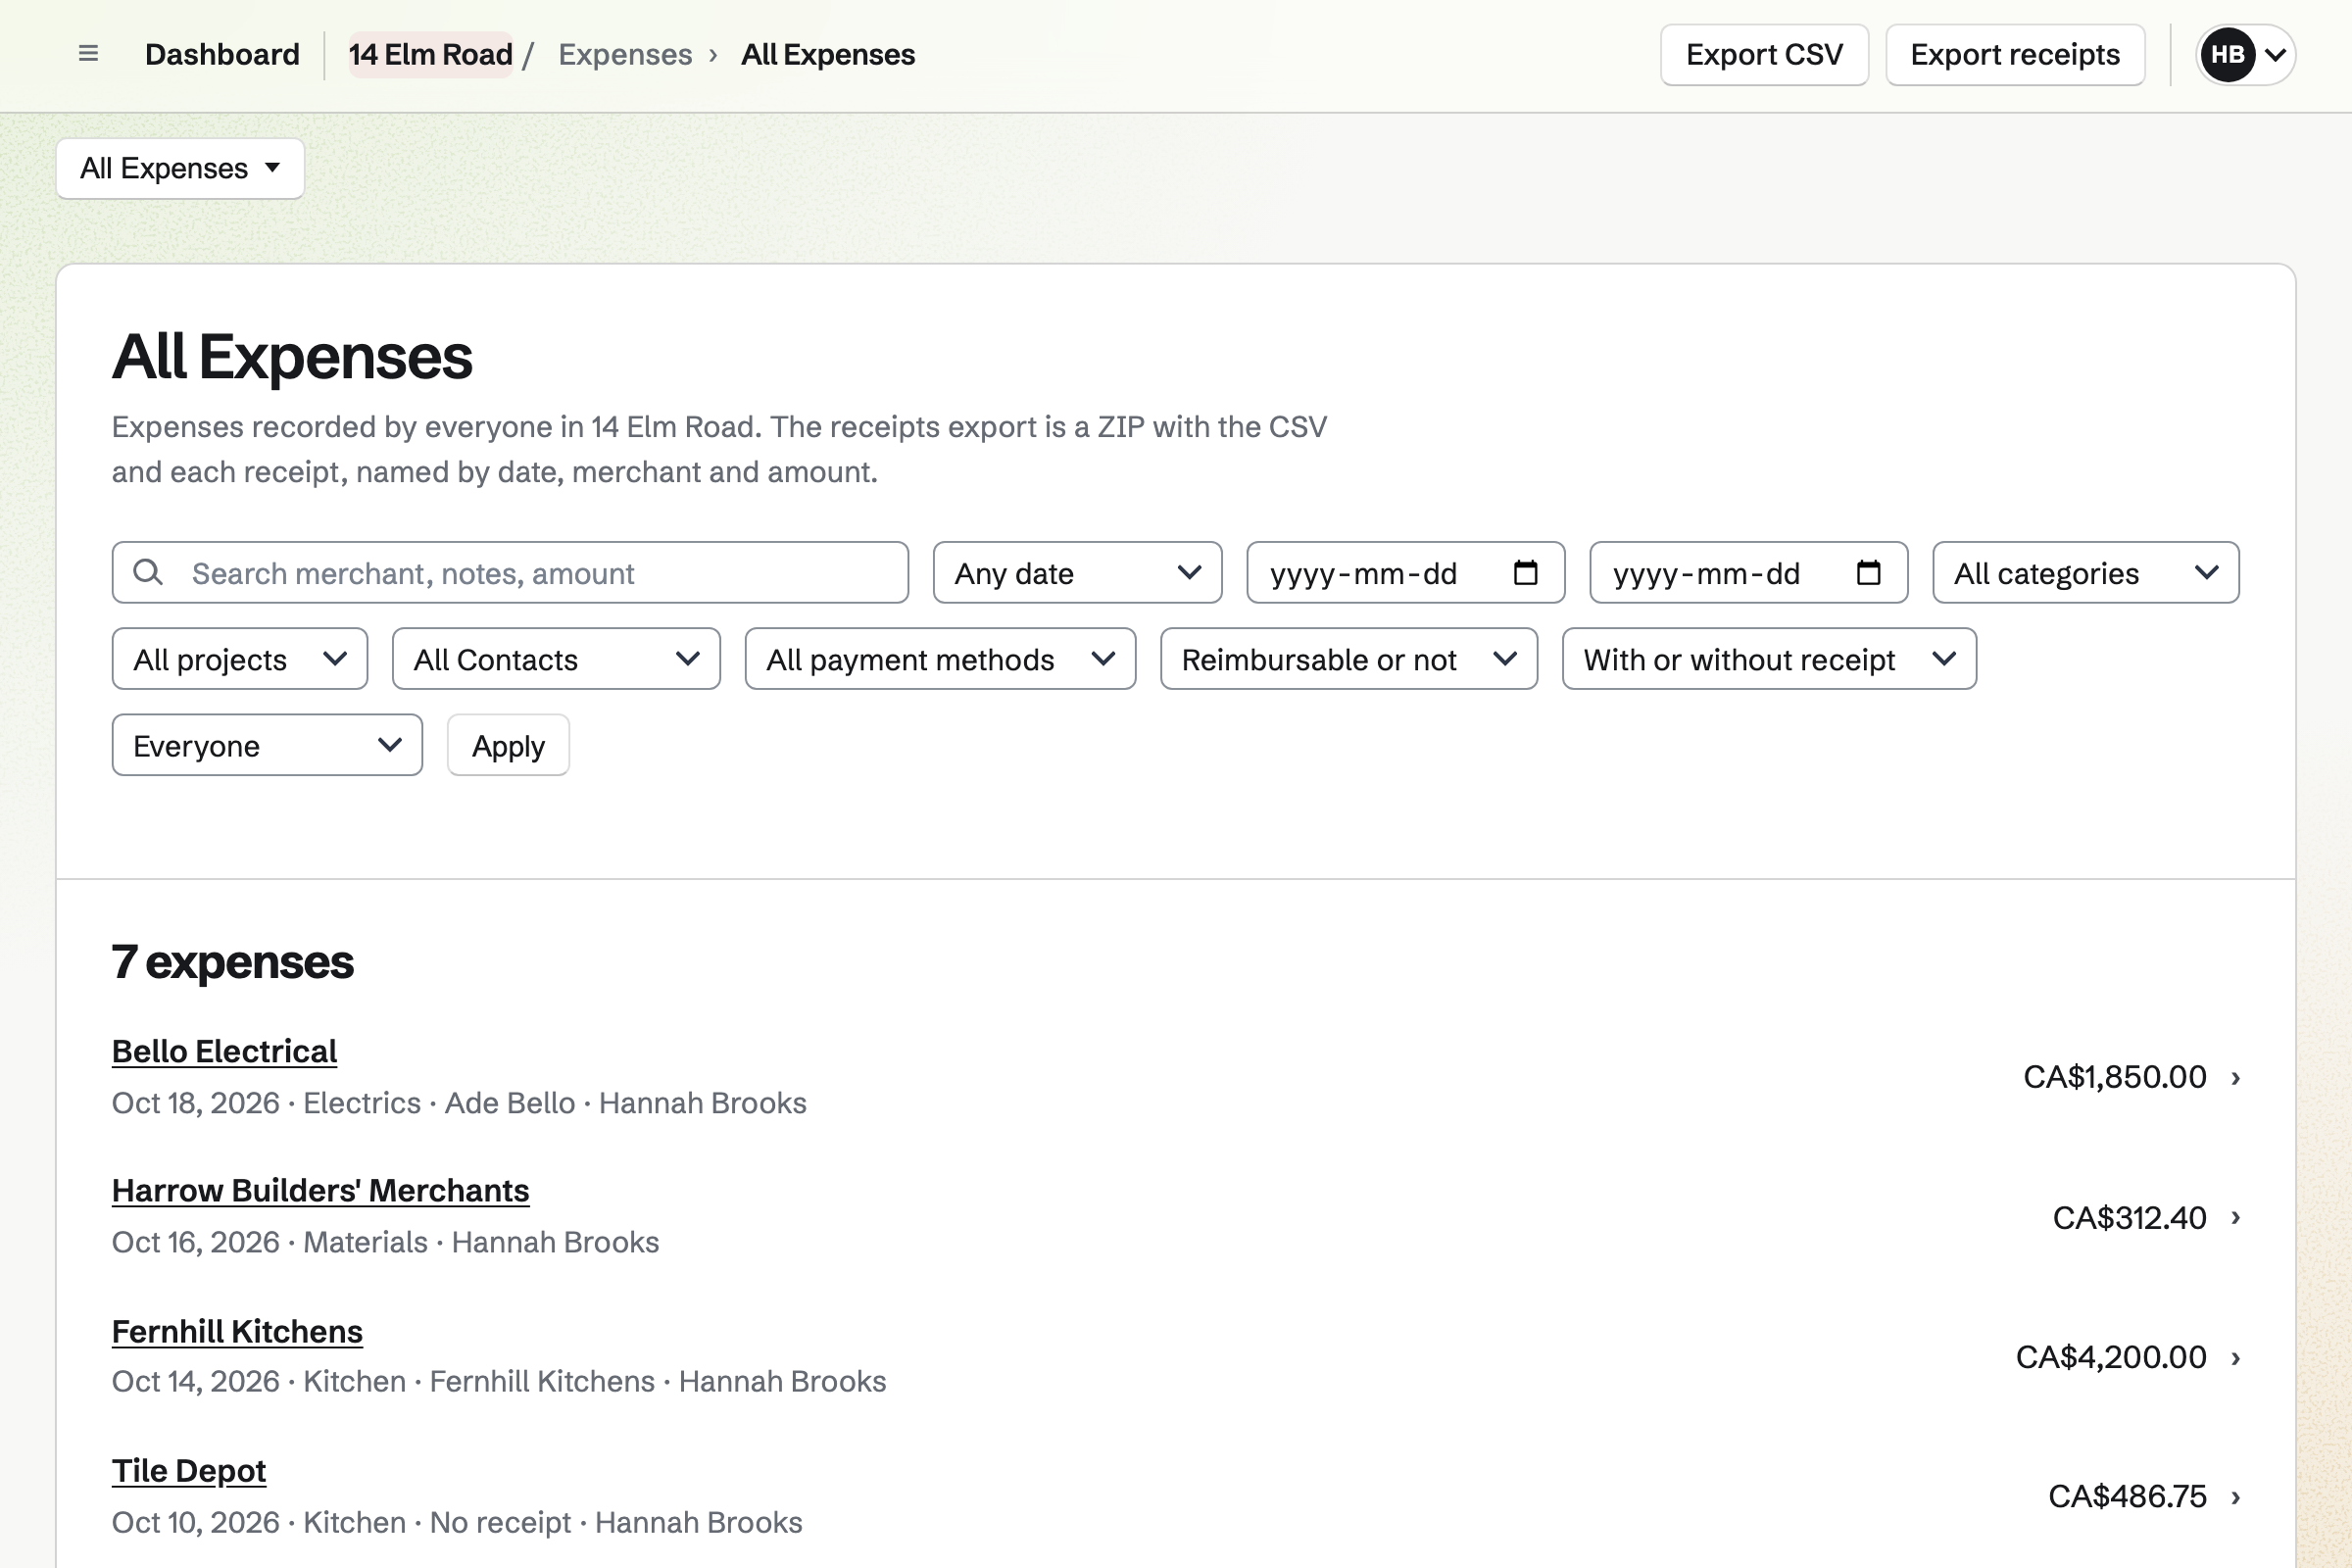Click the amount CA$4,200.00

coord(2111,1357)
